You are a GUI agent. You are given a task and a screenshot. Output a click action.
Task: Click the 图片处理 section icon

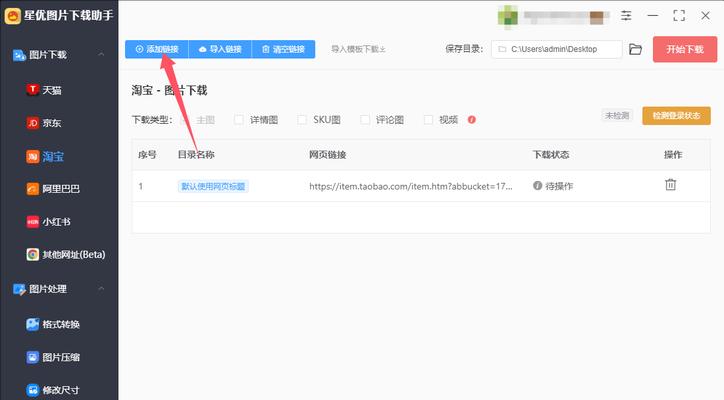pos(19,289)
